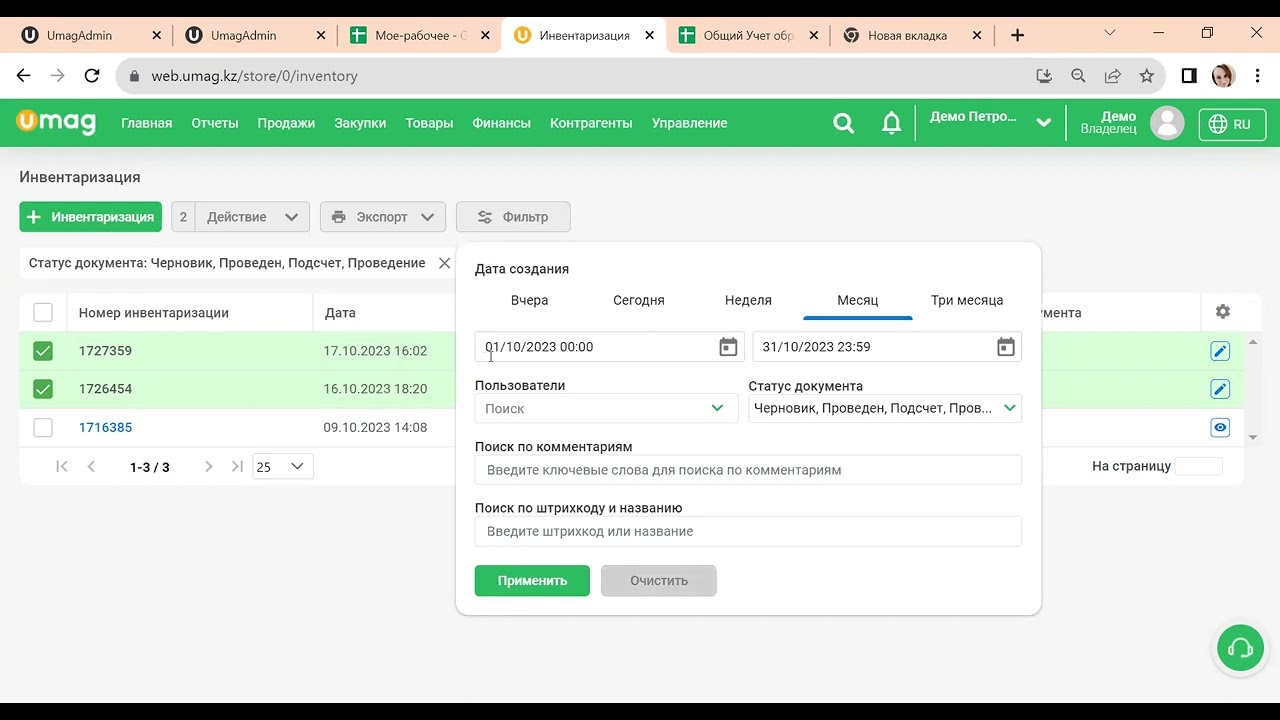This screenshot has height=720, width=1280.
Task: Open rows-per-page dropdown showing 25
Action: point(283,466)
